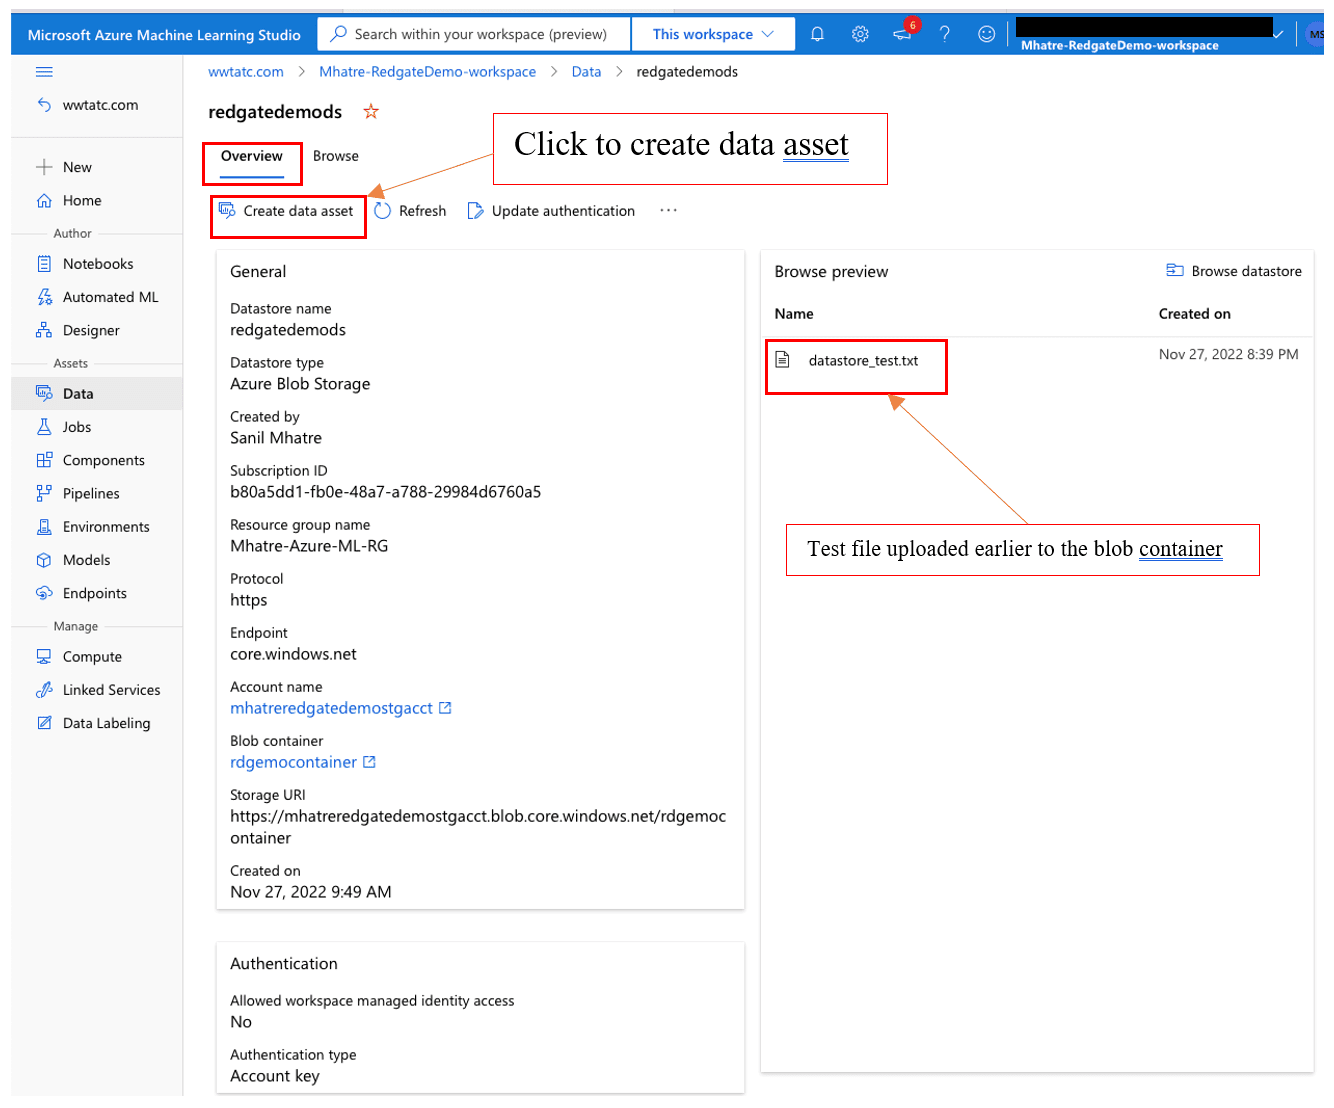Click the smiley feedback icon
Viewport: 1334px width, 1108px height.
[x=986, y=34]
